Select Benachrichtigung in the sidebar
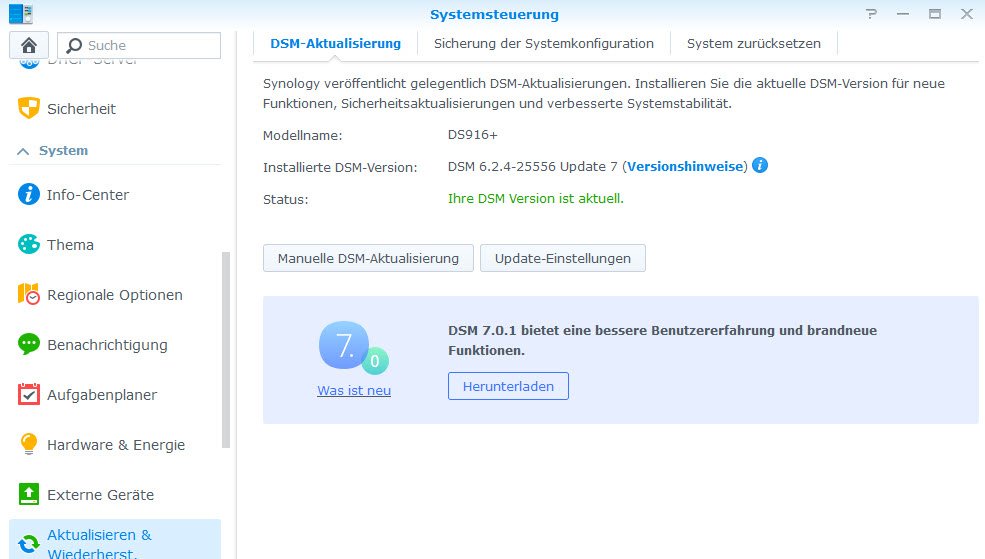This screenshot has height=559, width=985. (115, 344)
